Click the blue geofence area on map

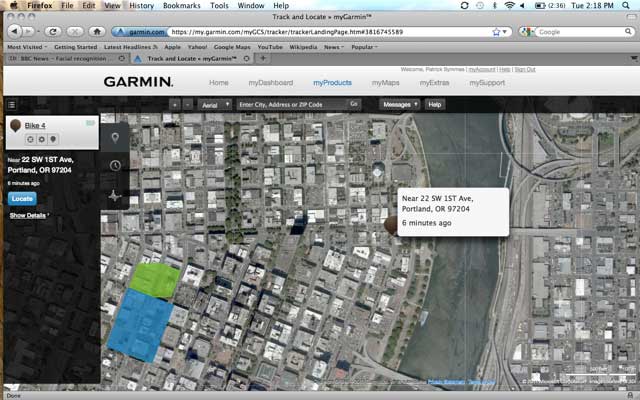click(x=140, y=325)
